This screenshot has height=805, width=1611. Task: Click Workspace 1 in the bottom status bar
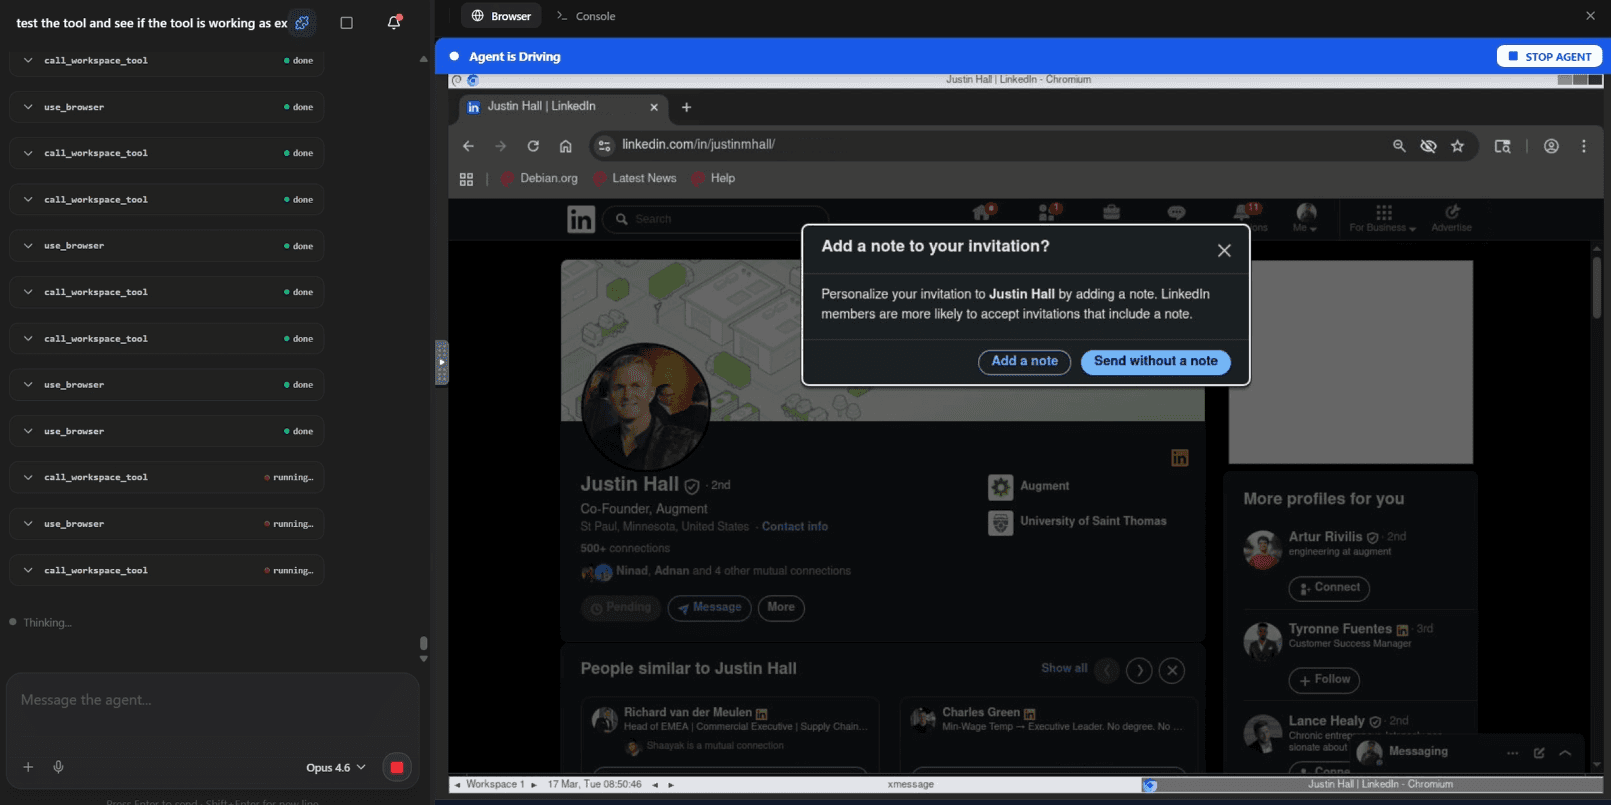coord(495,785)
